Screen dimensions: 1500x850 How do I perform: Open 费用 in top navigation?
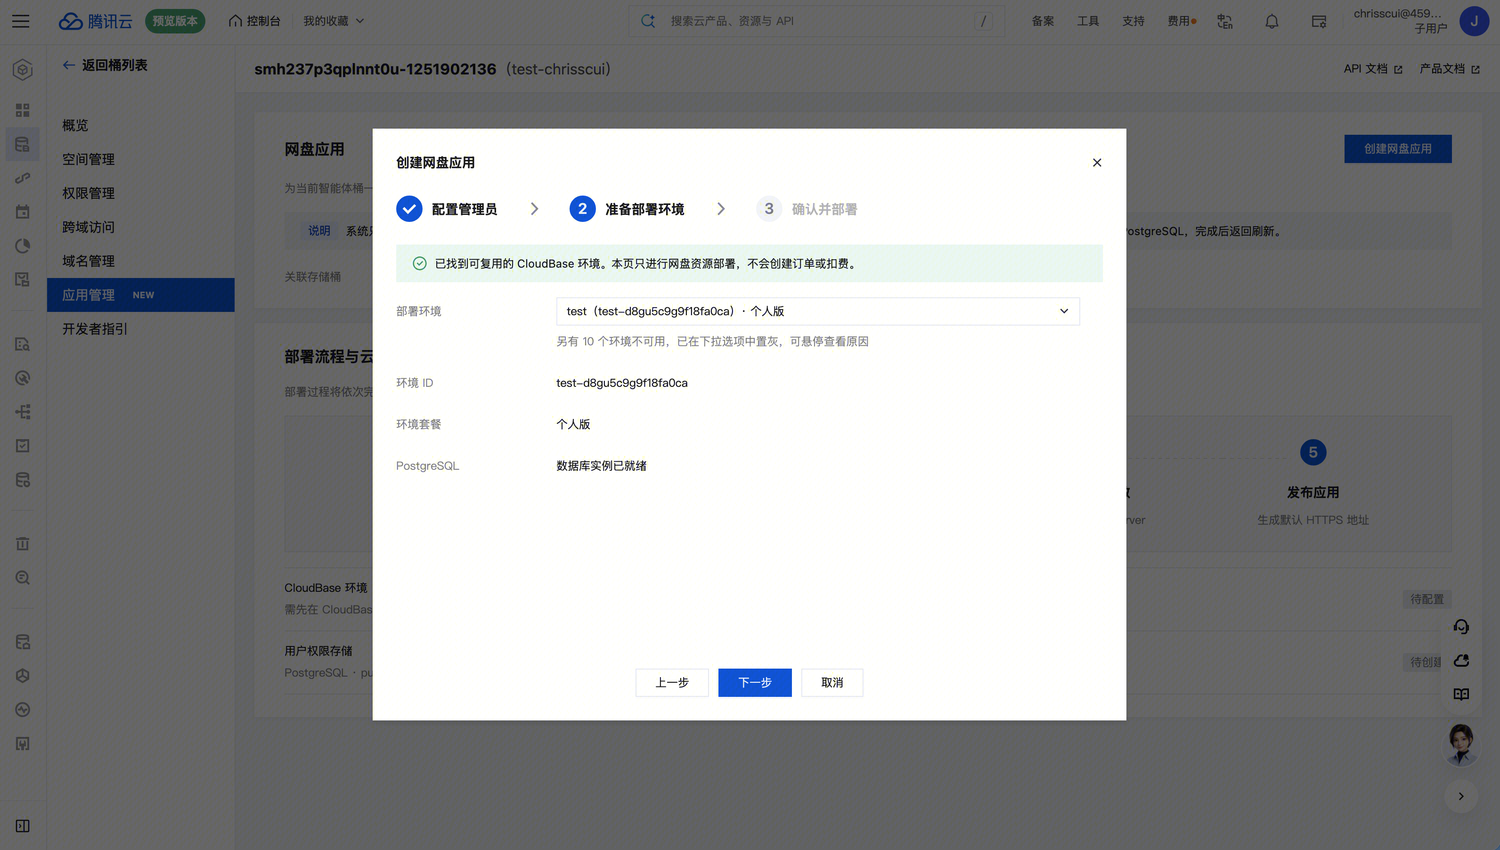(1181, 21)
